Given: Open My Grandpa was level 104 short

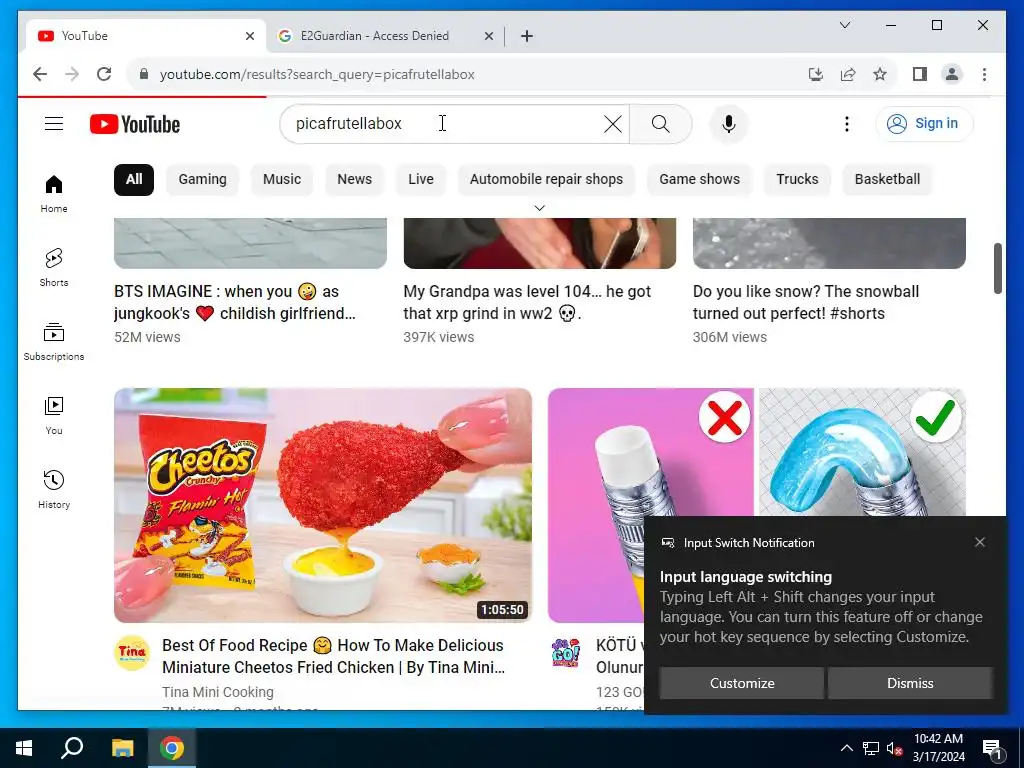Looking at the screenshot, I should [x=527, y=302].
